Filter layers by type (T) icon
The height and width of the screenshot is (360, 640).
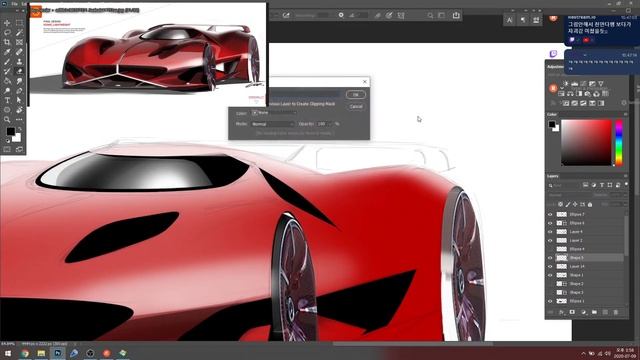coord(602,185)
